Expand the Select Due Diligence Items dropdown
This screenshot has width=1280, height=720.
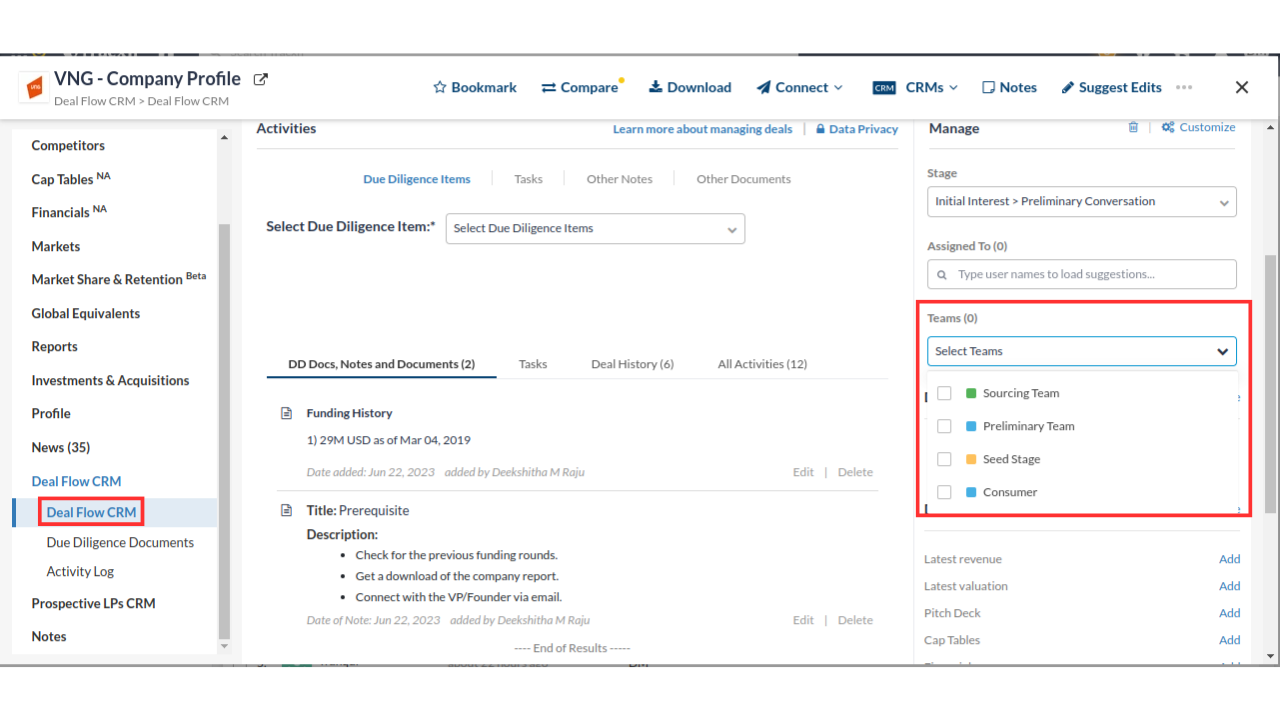pos(595,229)
